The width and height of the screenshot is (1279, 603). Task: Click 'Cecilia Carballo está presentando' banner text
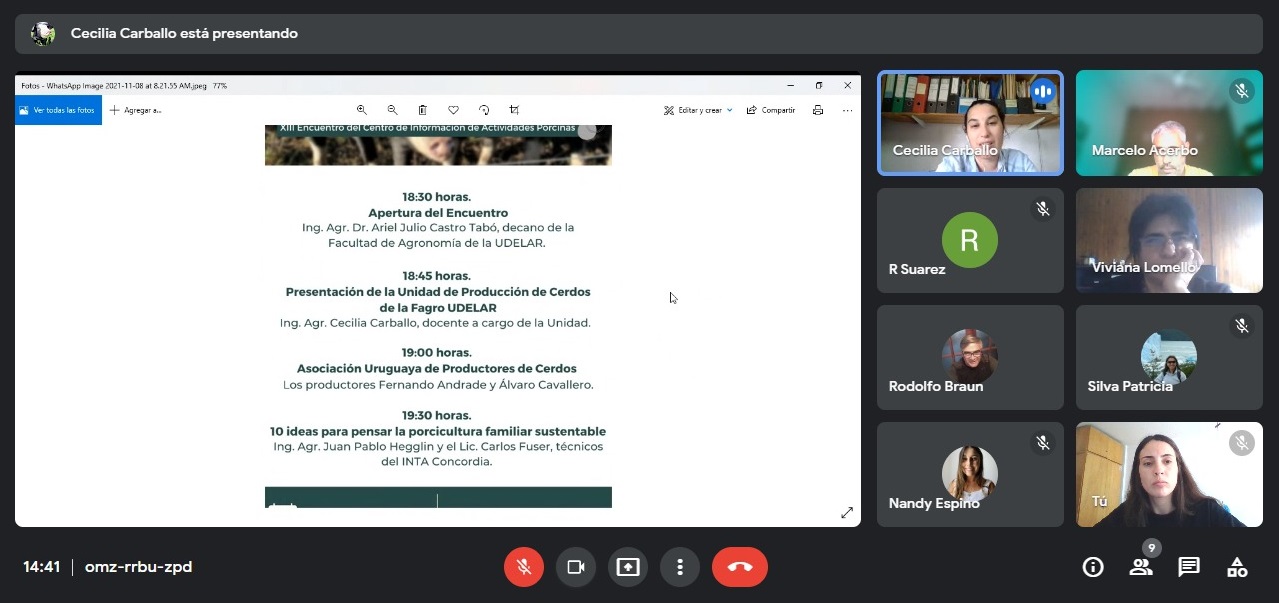click(184, 33)
